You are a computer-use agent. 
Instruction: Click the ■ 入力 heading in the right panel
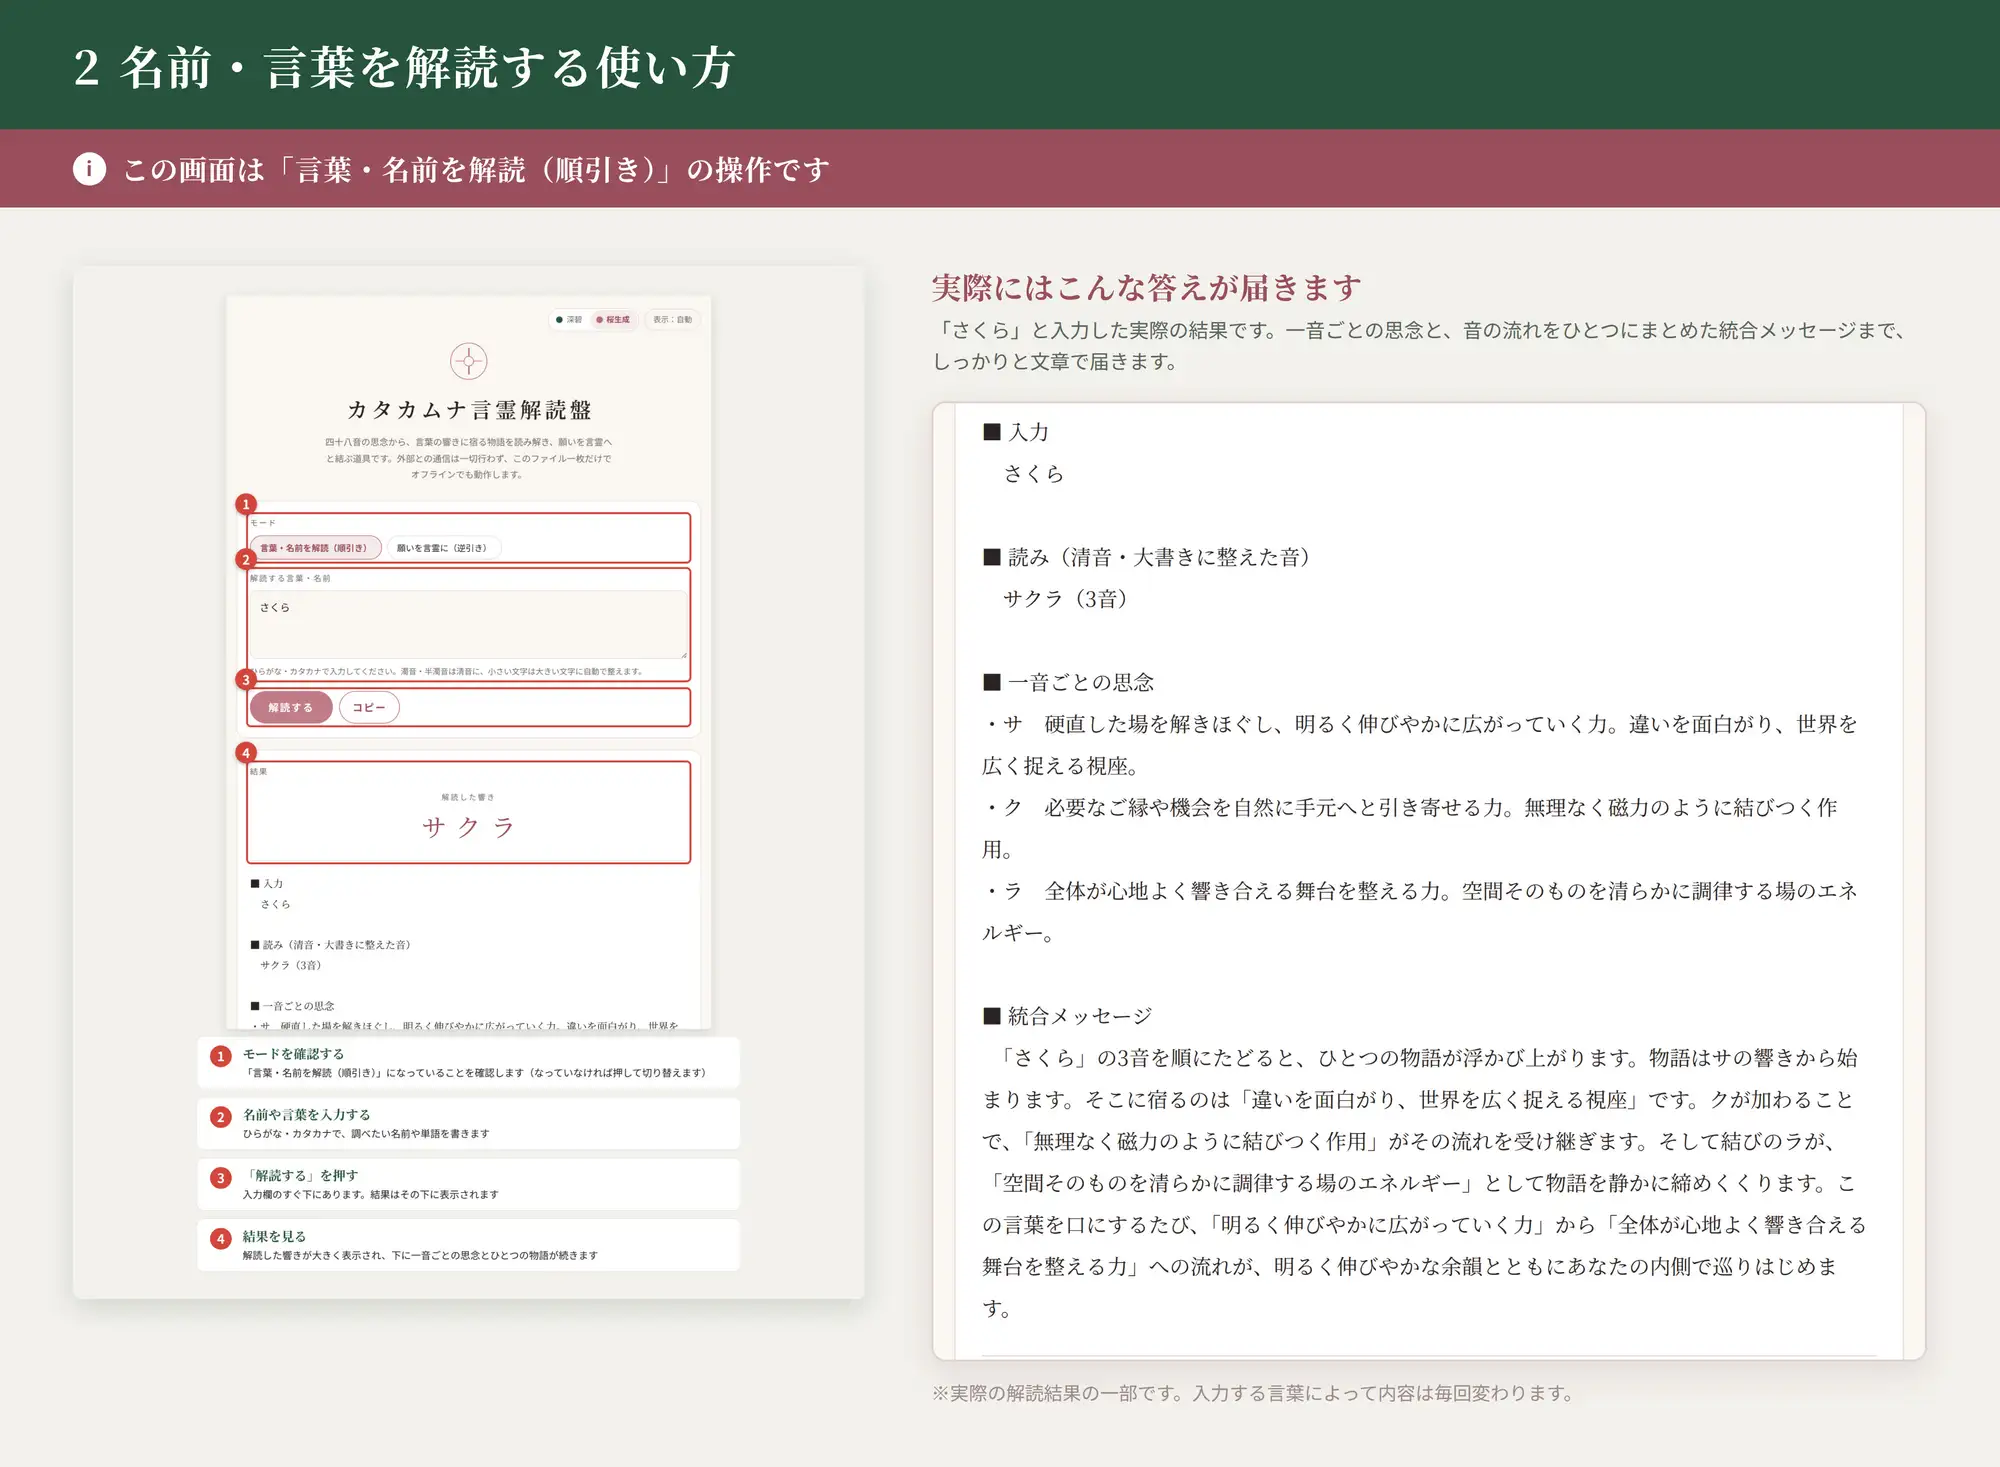[x=1016, y=432]
